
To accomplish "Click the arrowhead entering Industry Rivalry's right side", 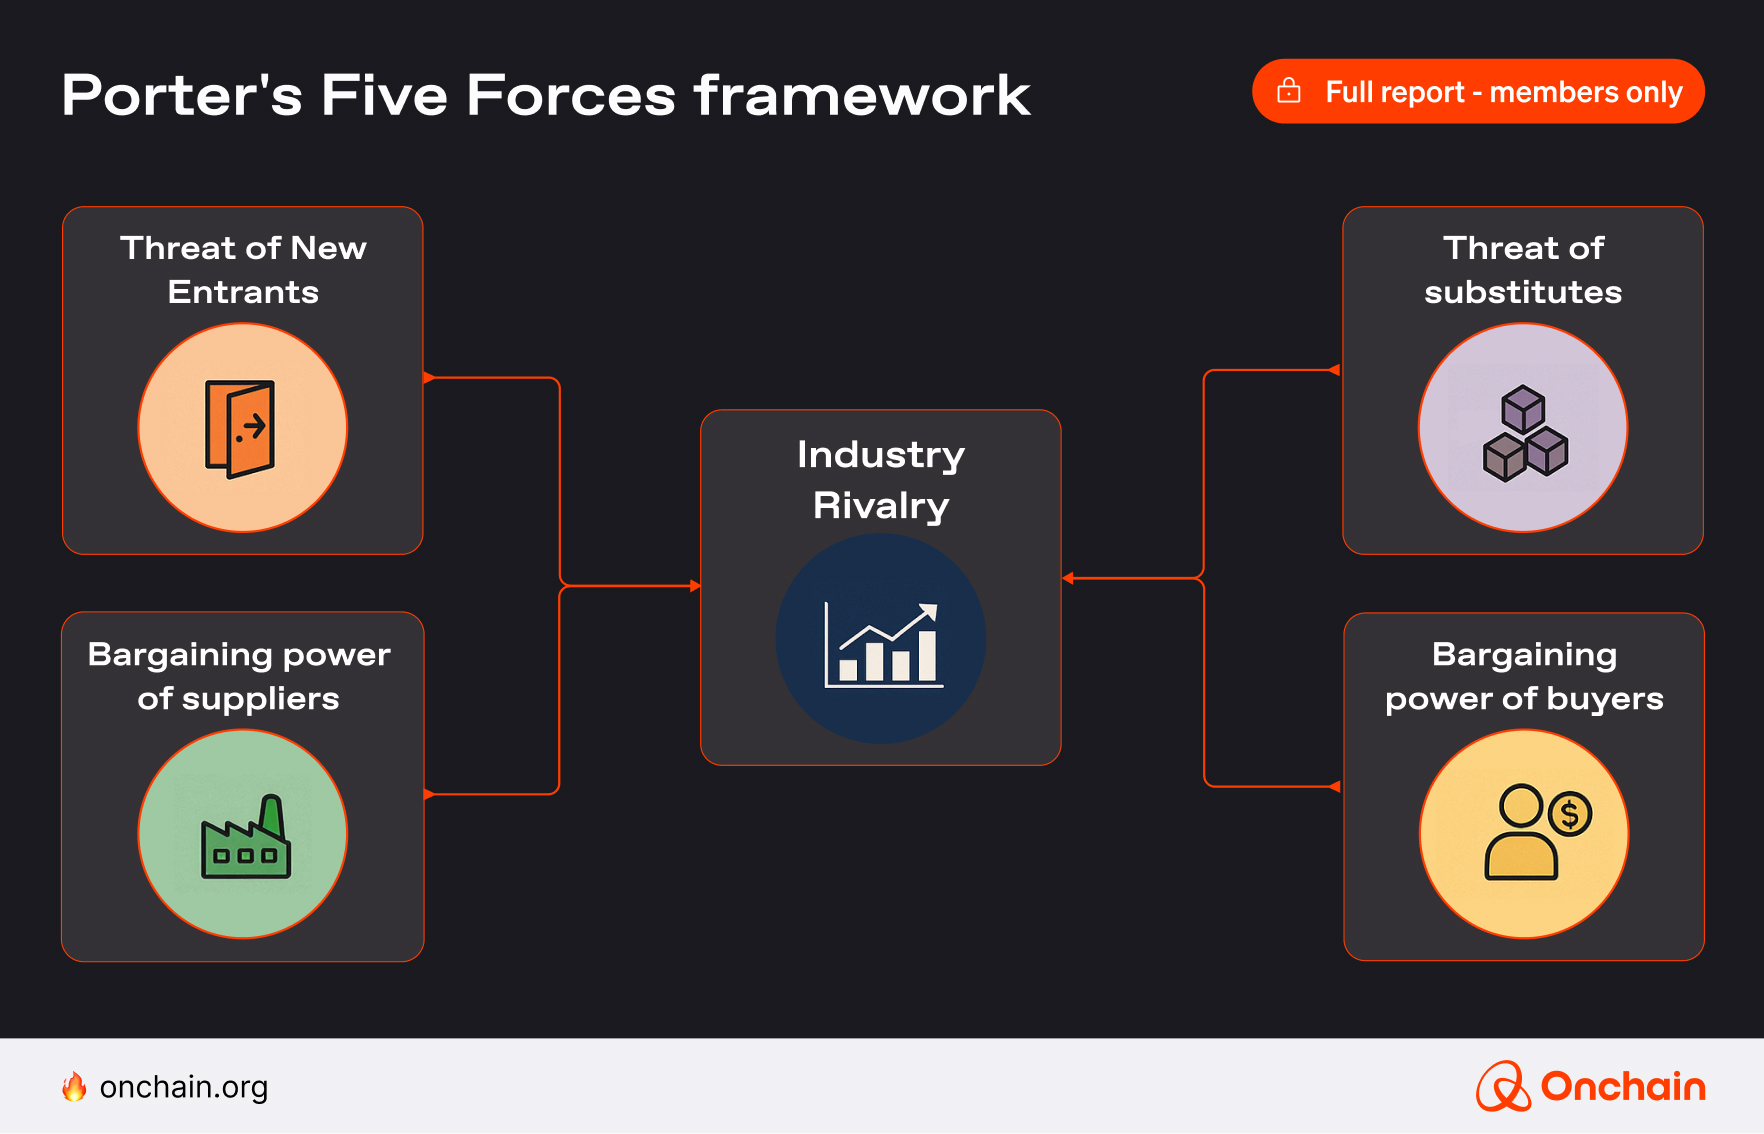I will coord(1068,578).
